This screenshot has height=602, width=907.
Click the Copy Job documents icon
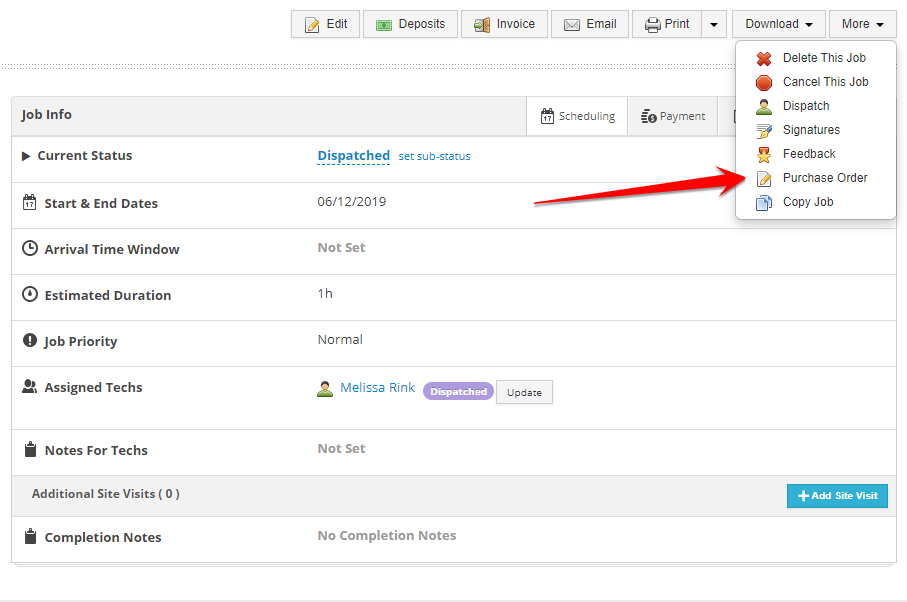(764, 203)
